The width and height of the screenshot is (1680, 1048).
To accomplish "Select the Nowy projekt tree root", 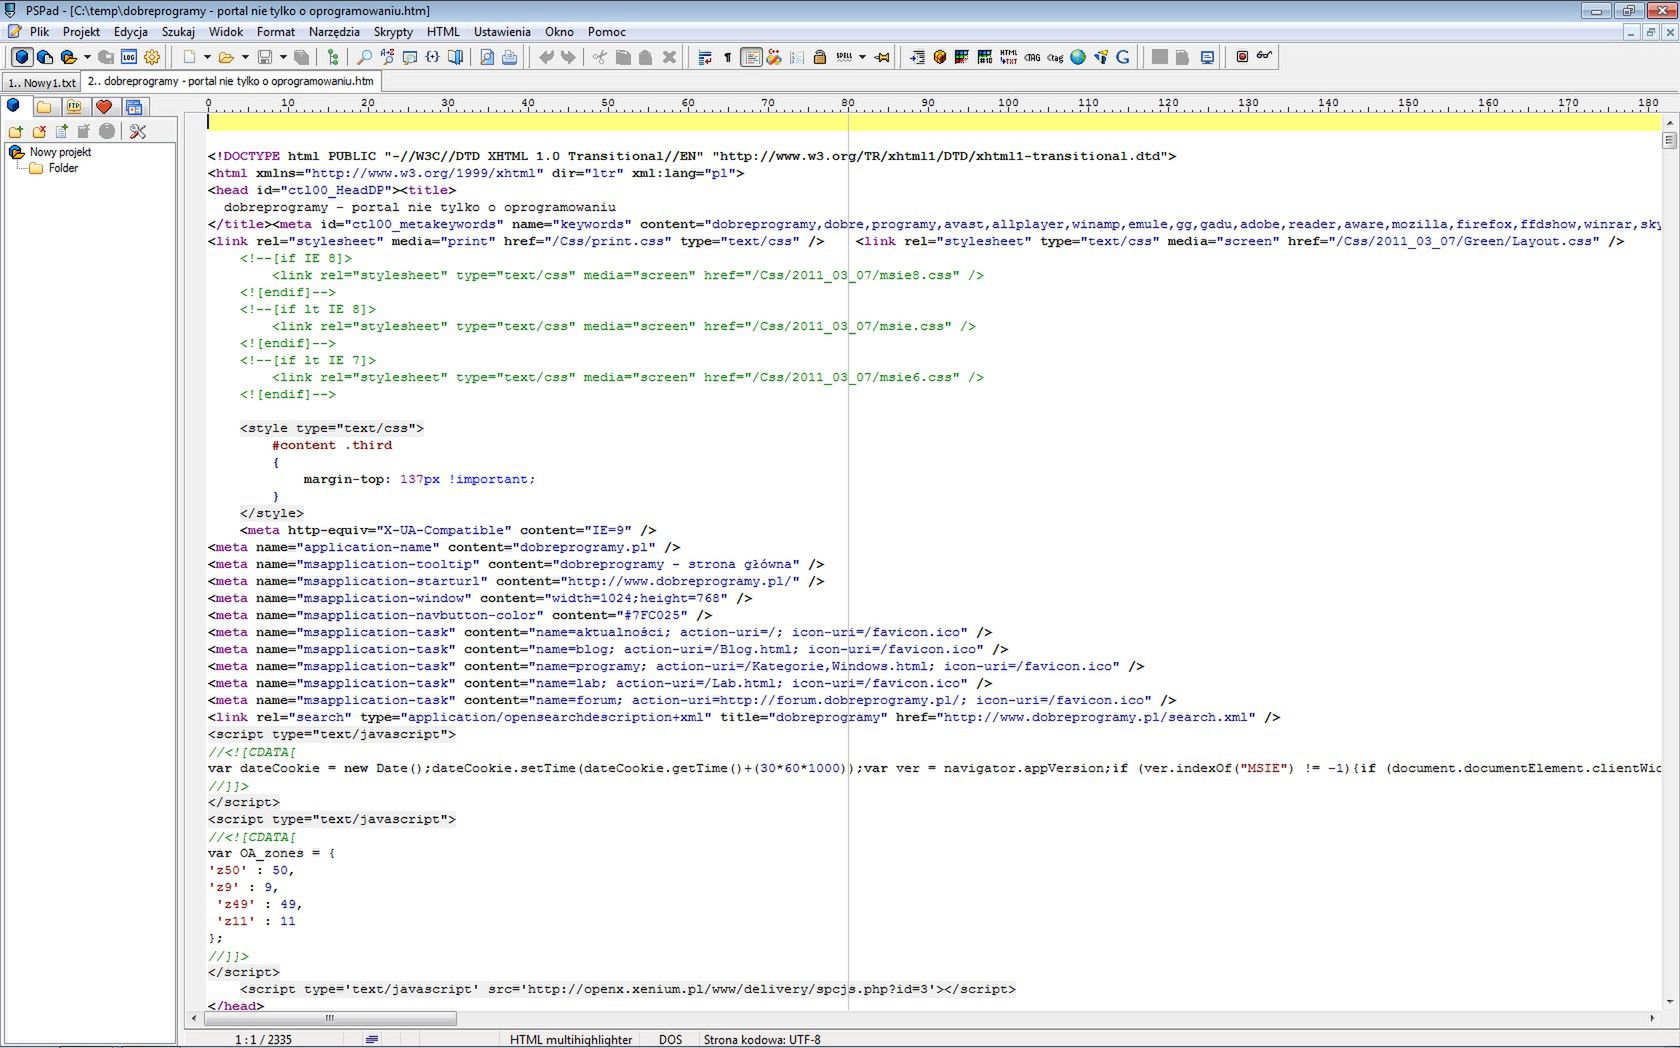I will pyautogui.click(x=60, y=152).
